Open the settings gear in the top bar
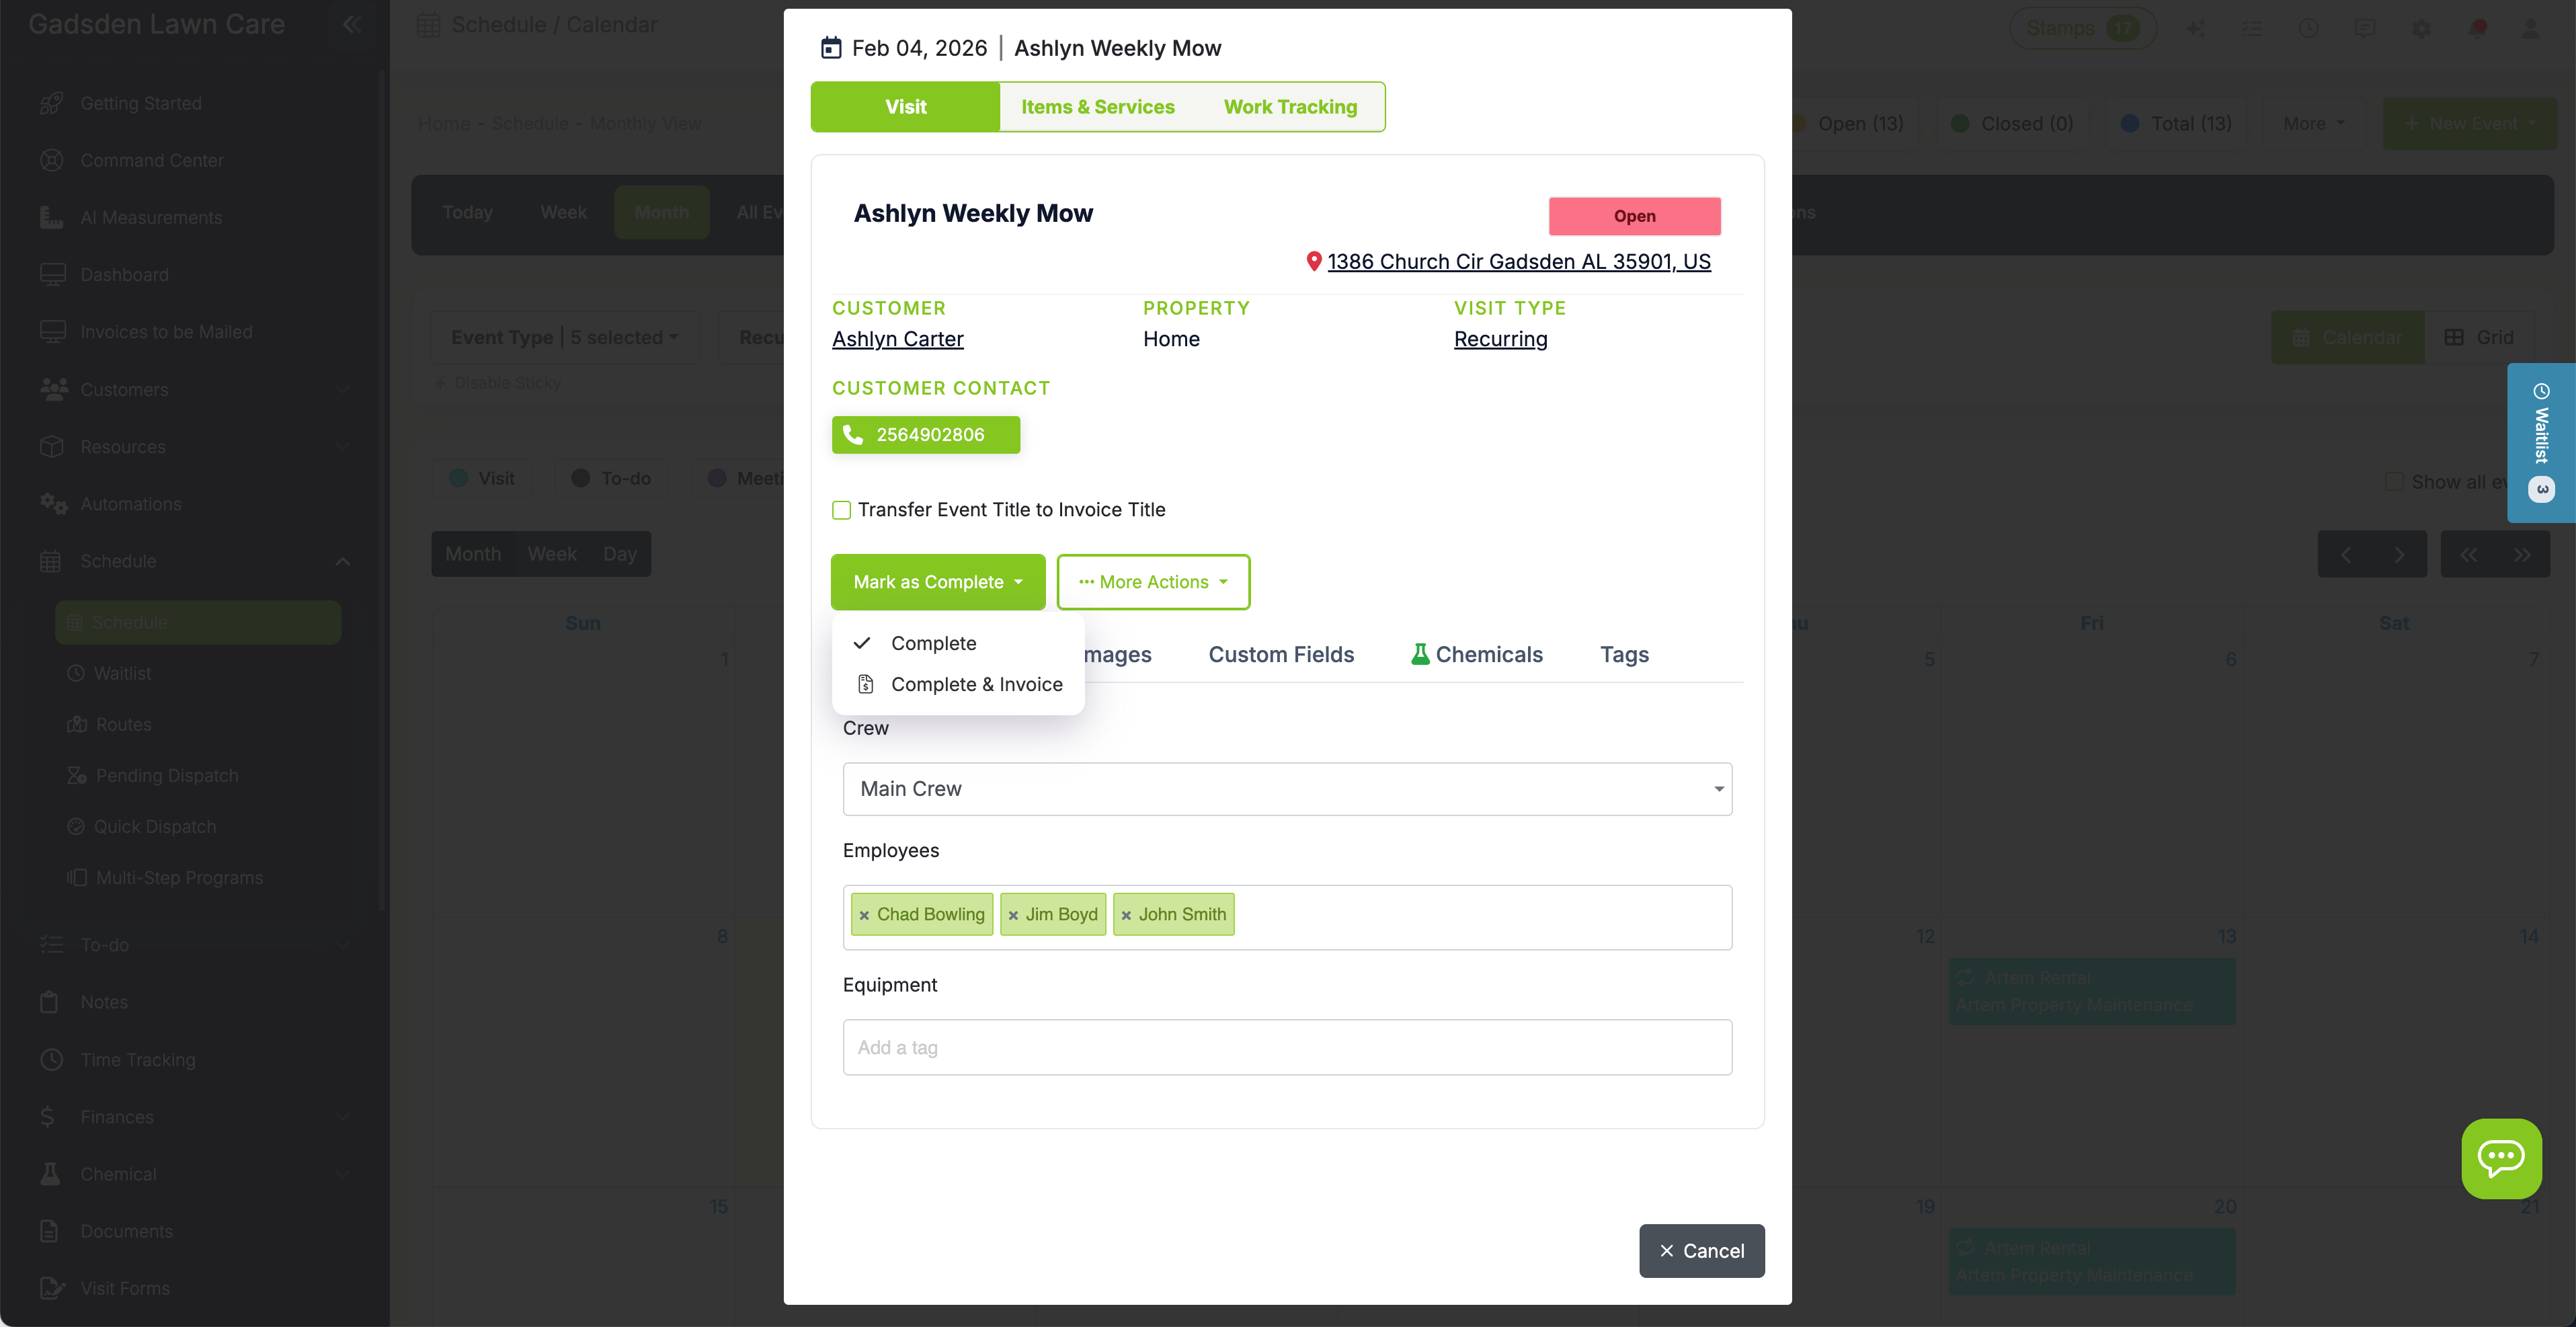This screenshot has width=2576, height=1327. click(x=2421, y=28)
